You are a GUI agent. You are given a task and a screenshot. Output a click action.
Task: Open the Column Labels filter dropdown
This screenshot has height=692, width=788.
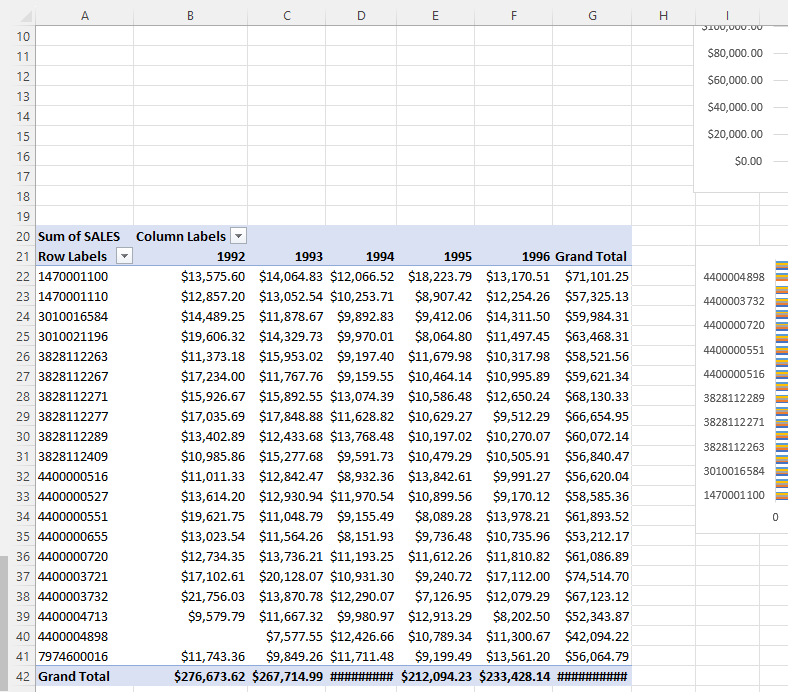point(238,236)
